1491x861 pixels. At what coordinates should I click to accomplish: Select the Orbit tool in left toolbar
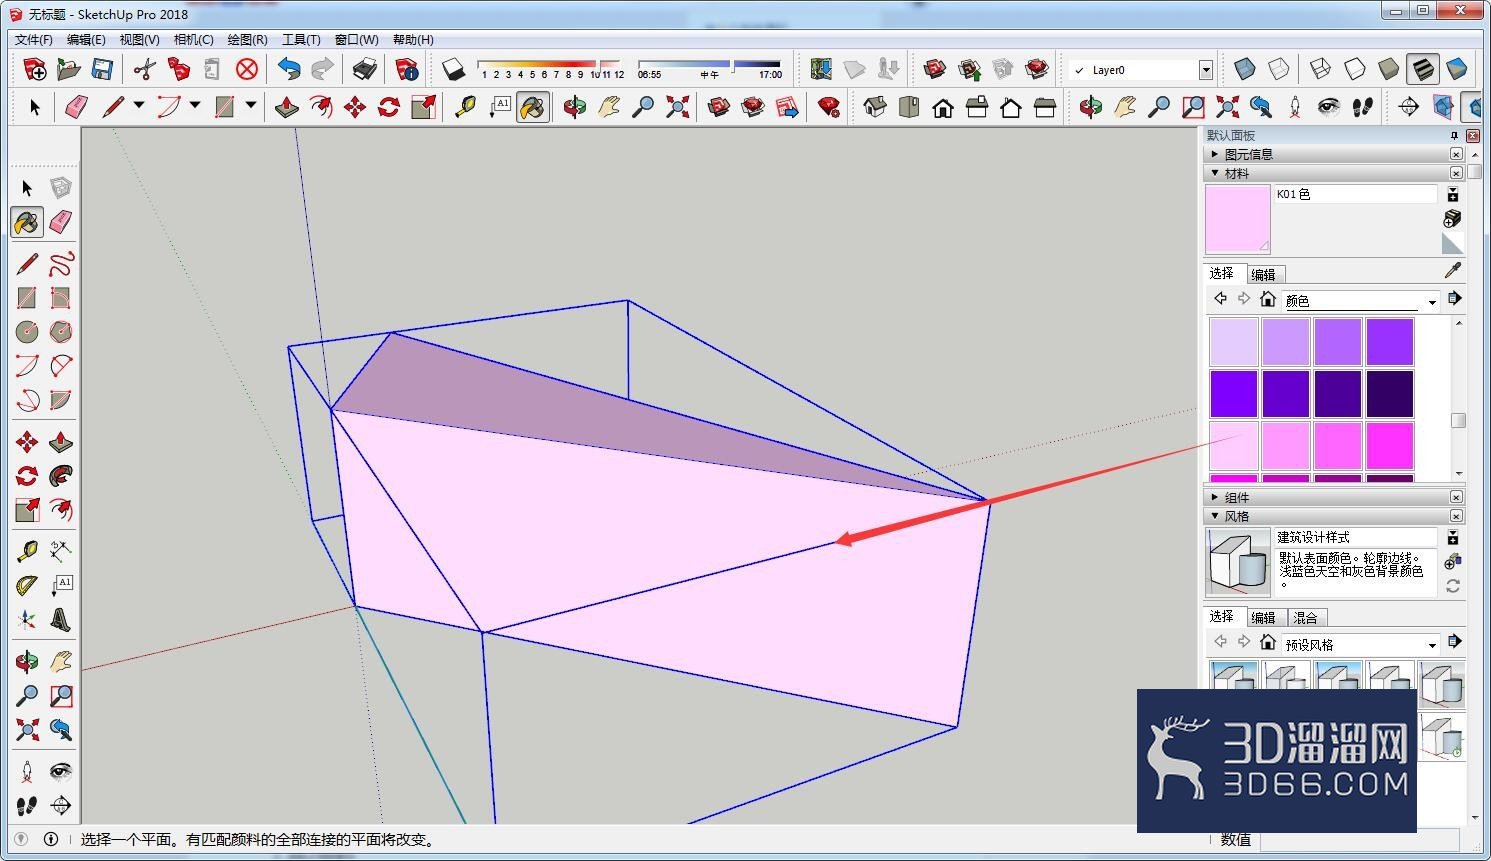pos(27,661)
